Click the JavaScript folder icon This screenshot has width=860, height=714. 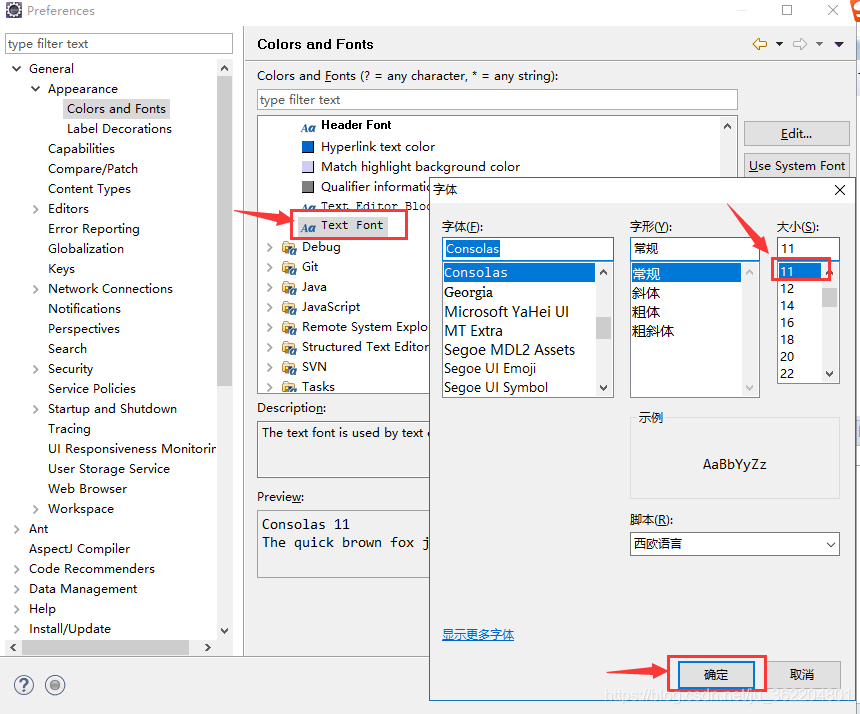[289, 307]
